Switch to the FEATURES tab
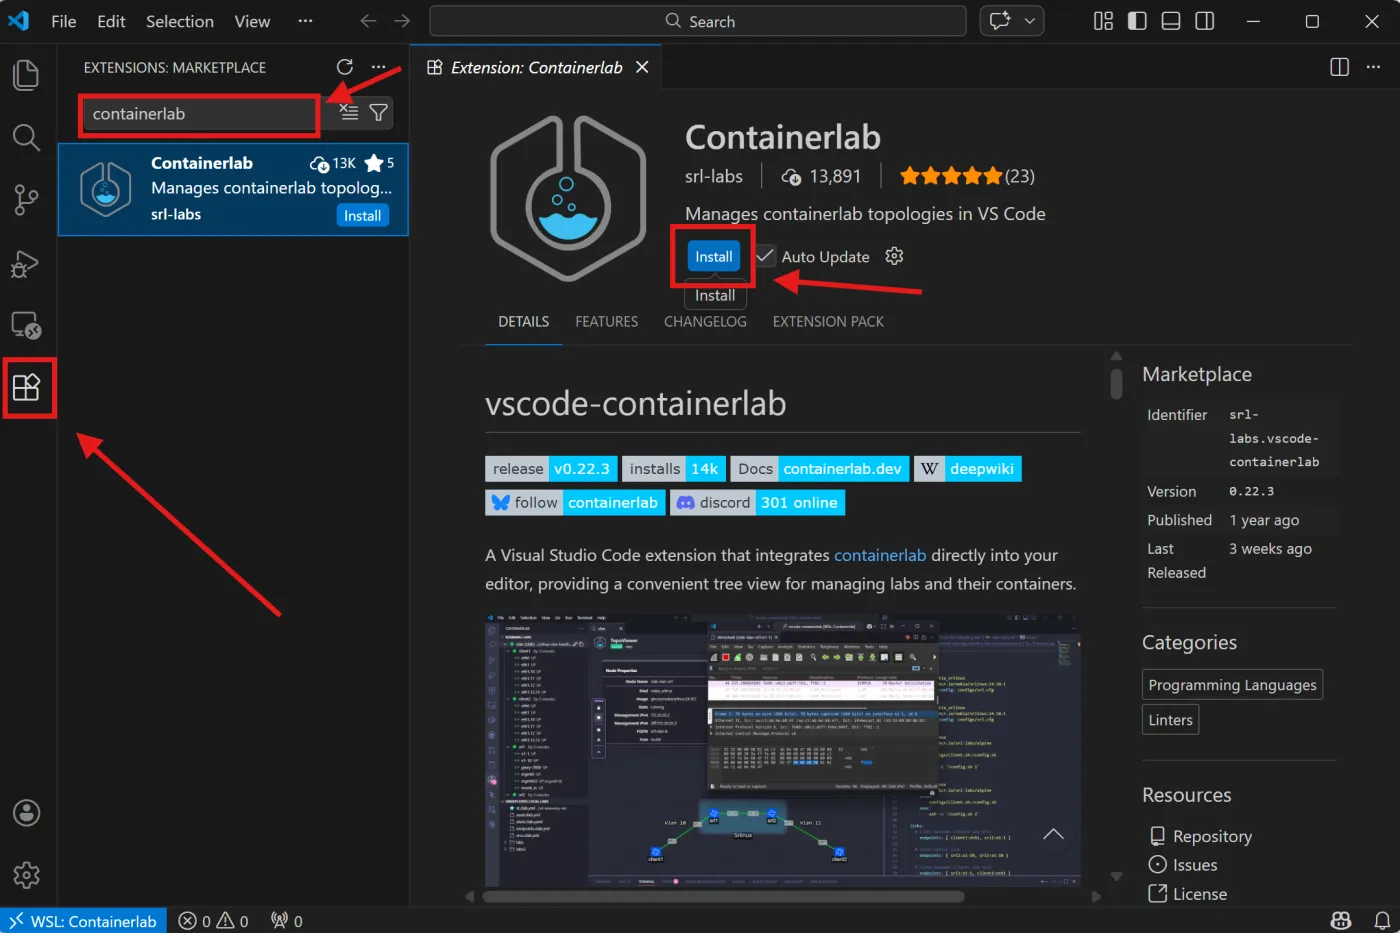Image resolution: width=1400 pixels, height=933 pixels. [x=606, y=321]
